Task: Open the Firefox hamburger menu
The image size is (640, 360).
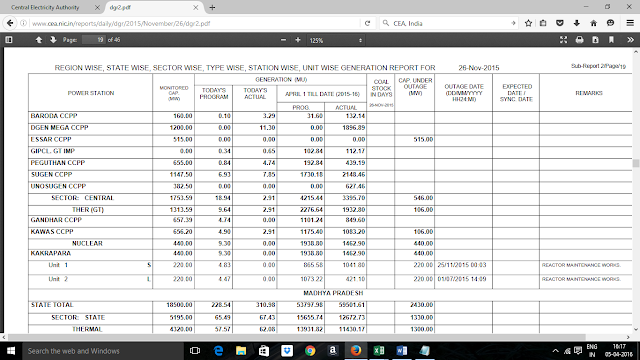Action: (630, 23)
